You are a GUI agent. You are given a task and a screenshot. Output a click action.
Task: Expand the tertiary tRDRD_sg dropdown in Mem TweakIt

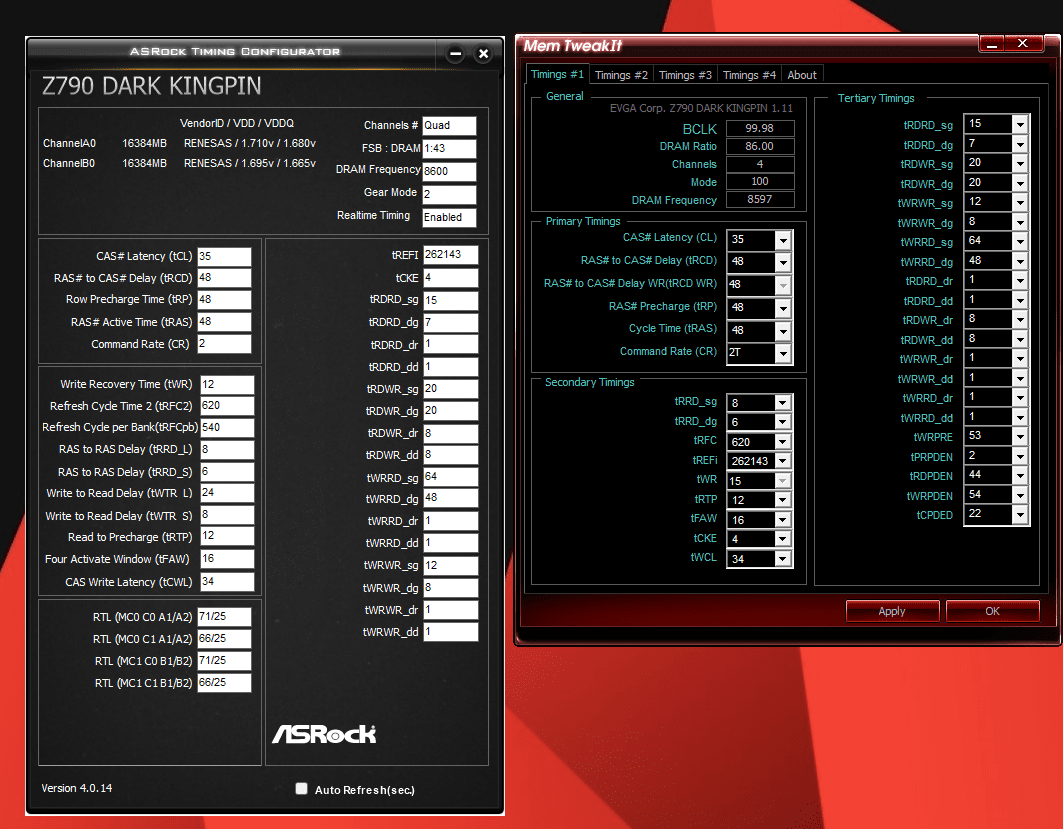[1020, 124]
